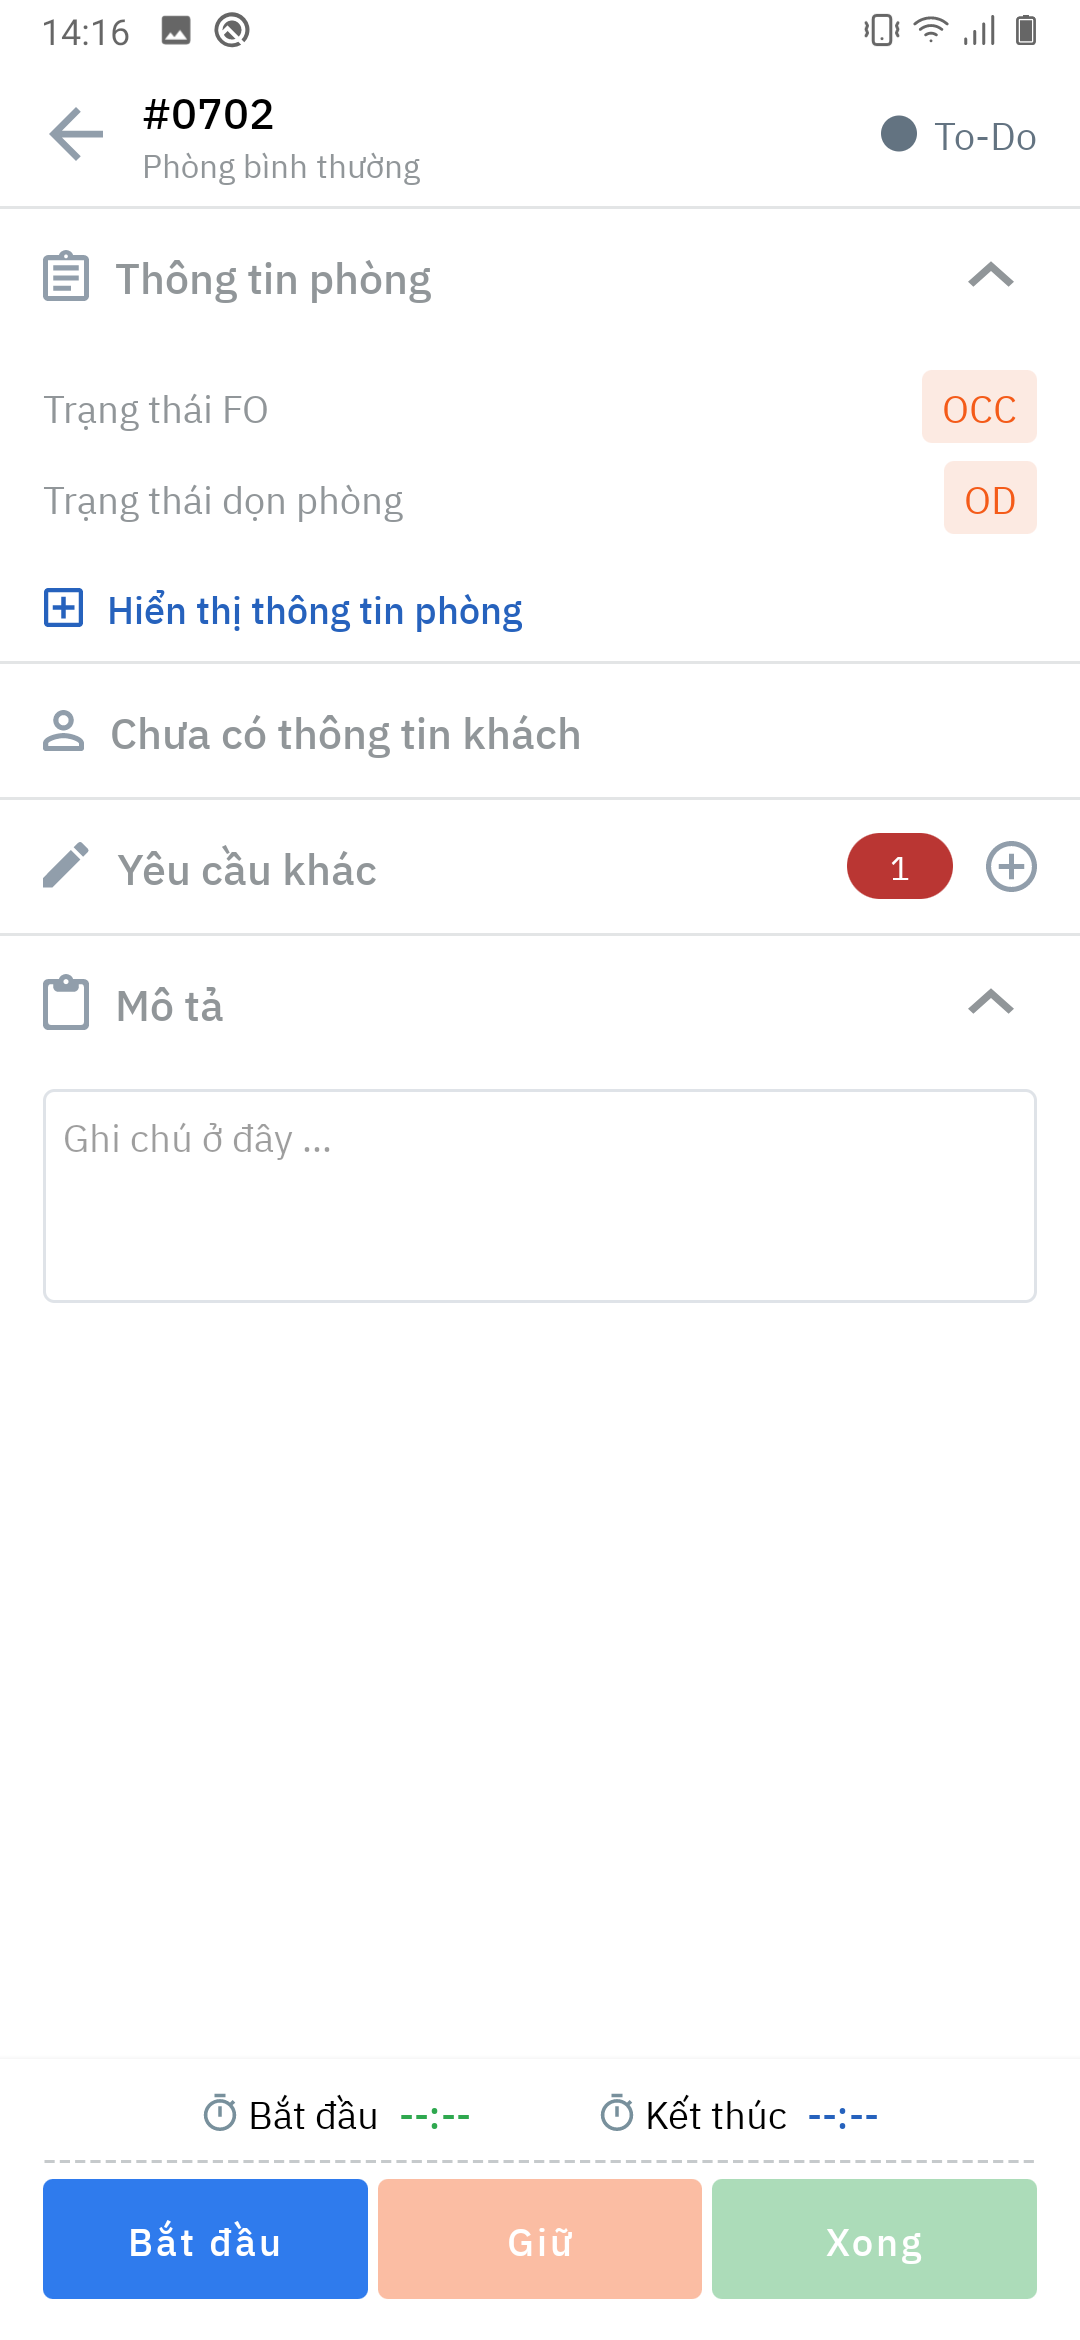1080x2340 pixels.
Task: Add a new request with the circled plus
Action: point(1011,867)
